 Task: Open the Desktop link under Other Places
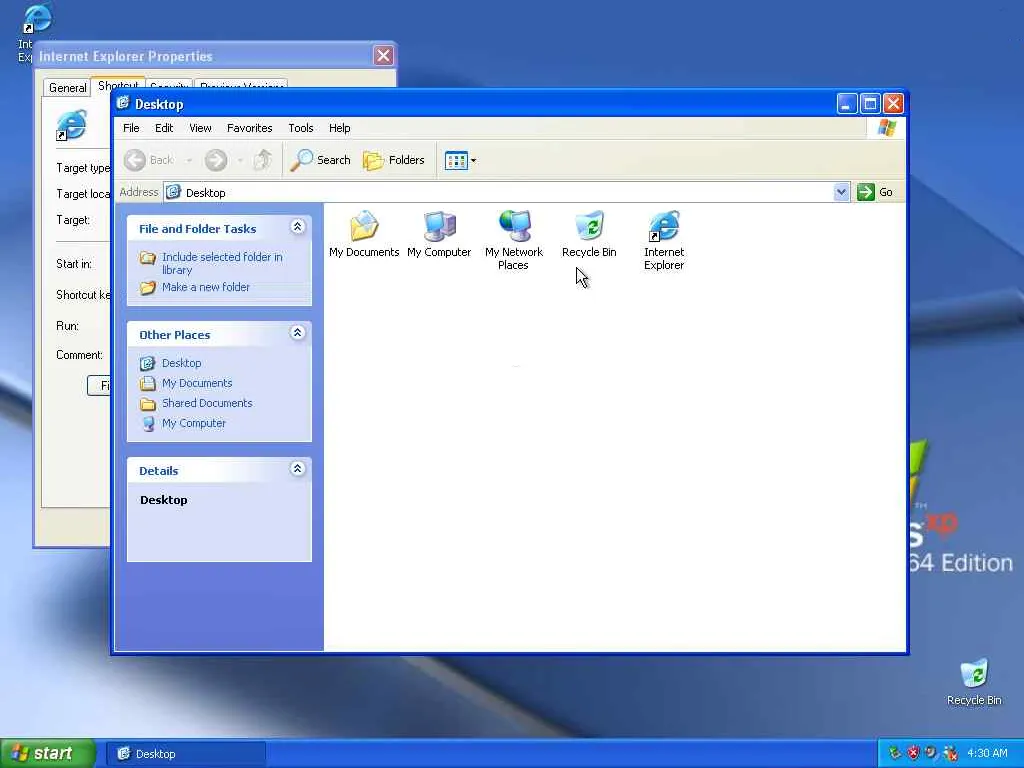point(182,363)
